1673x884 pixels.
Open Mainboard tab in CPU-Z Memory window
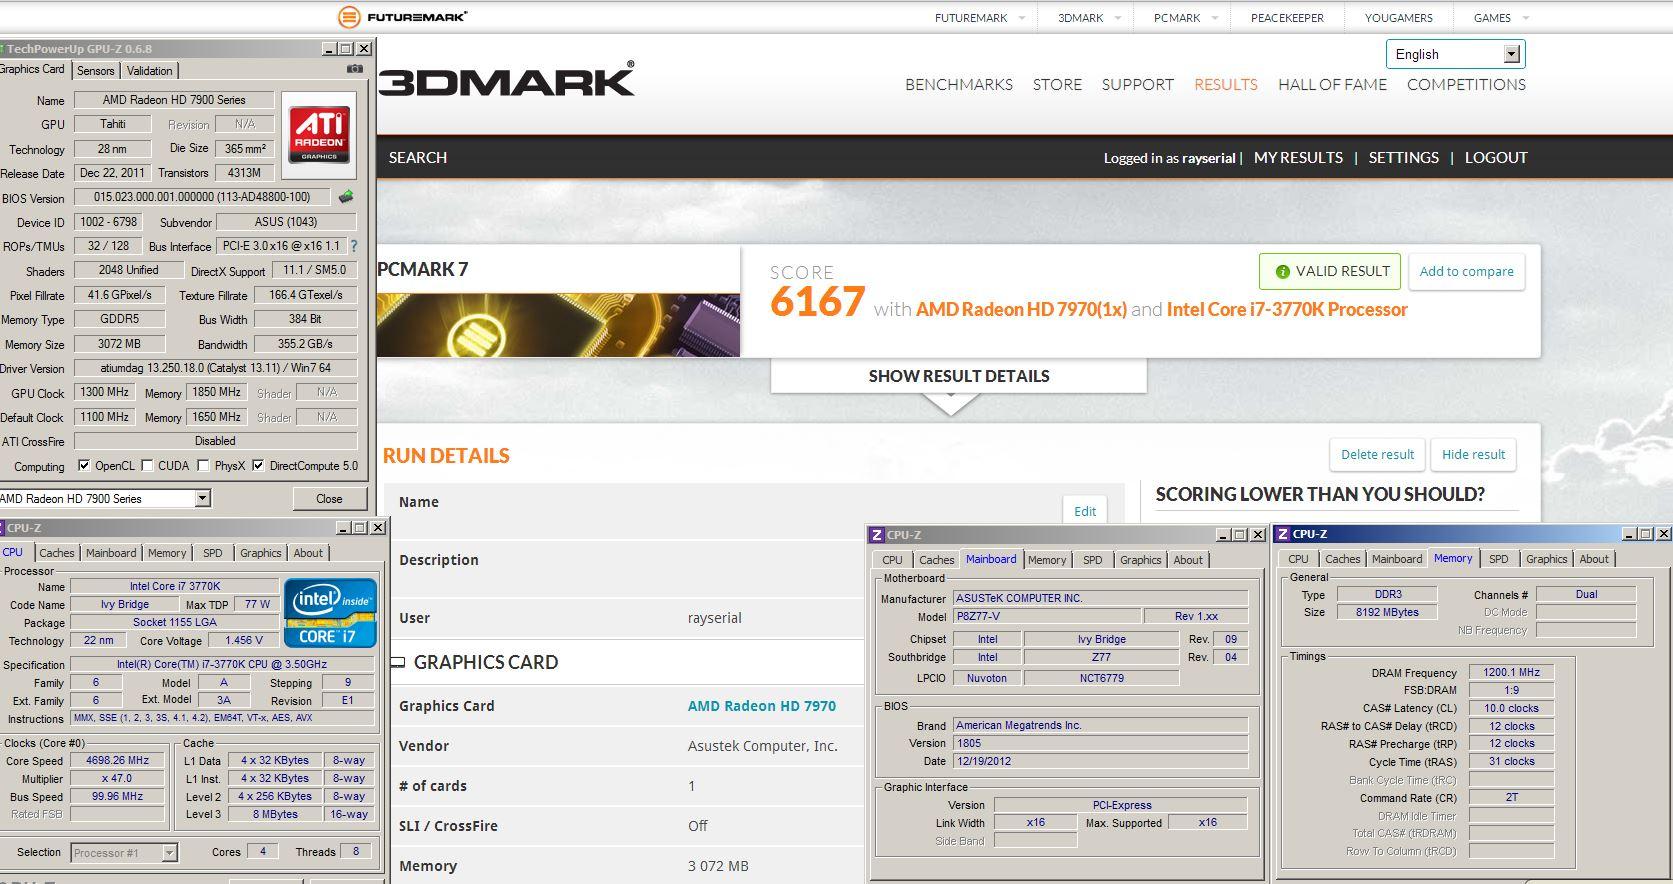pyautogui.click(x=1396, y=559)
